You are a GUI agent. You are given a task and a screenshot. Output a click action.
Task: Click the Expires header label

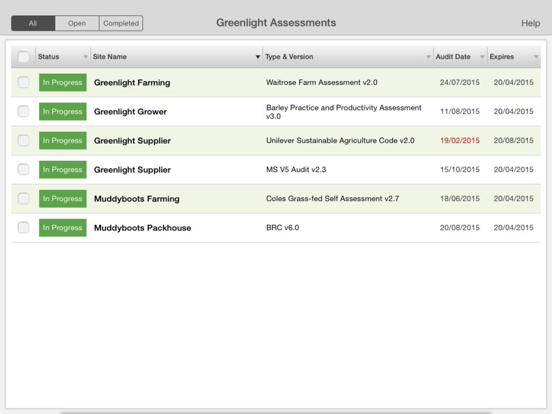pos(502,57)
